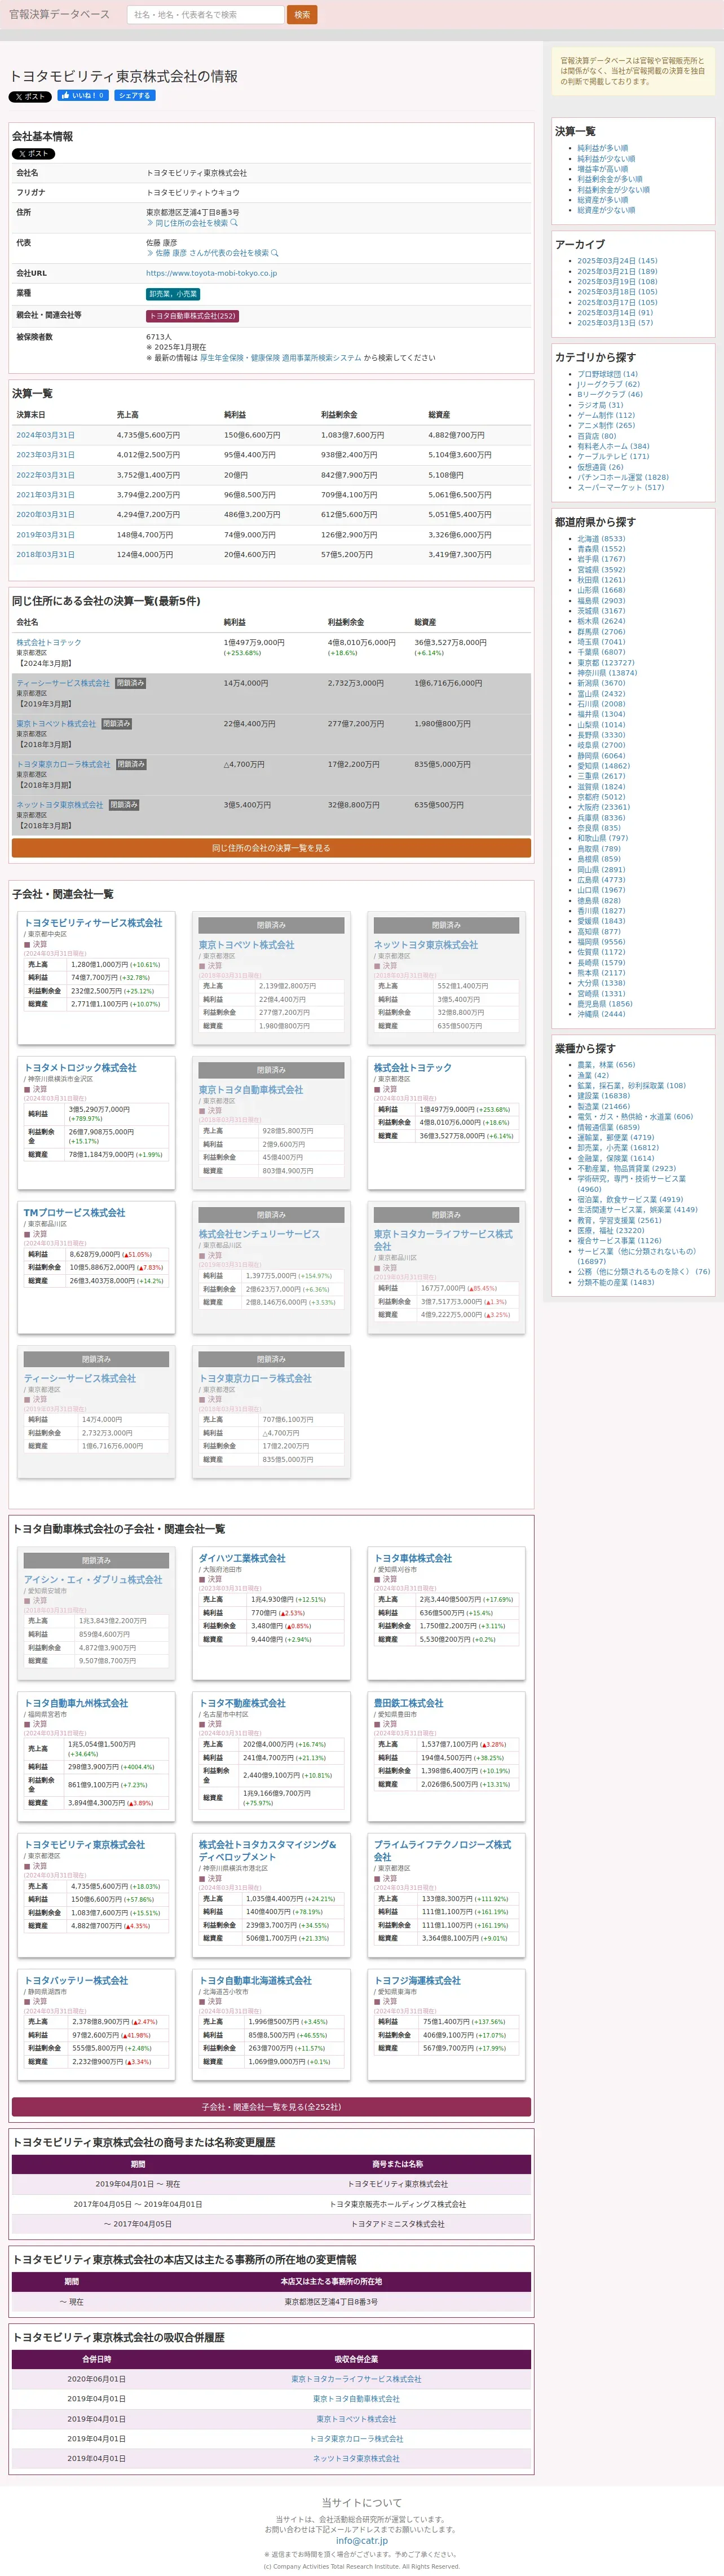Click the X ポスト button beside the いいね button
724x2576 pixels.
click(30, 97)
